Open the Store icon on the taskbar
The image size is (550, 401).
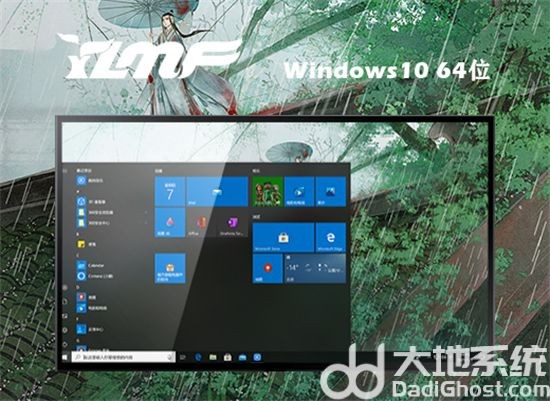coord(228,357)
